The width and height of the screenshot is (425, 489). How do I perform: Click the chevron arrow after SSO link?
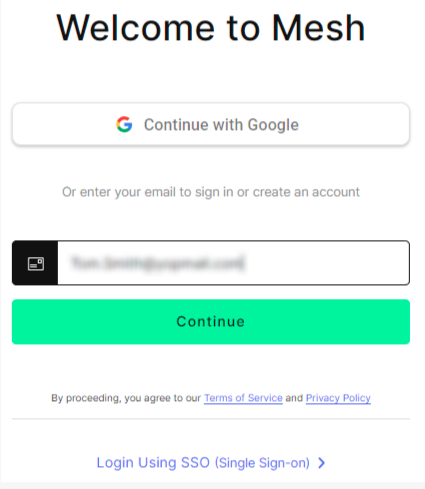[x=321, y=463]
